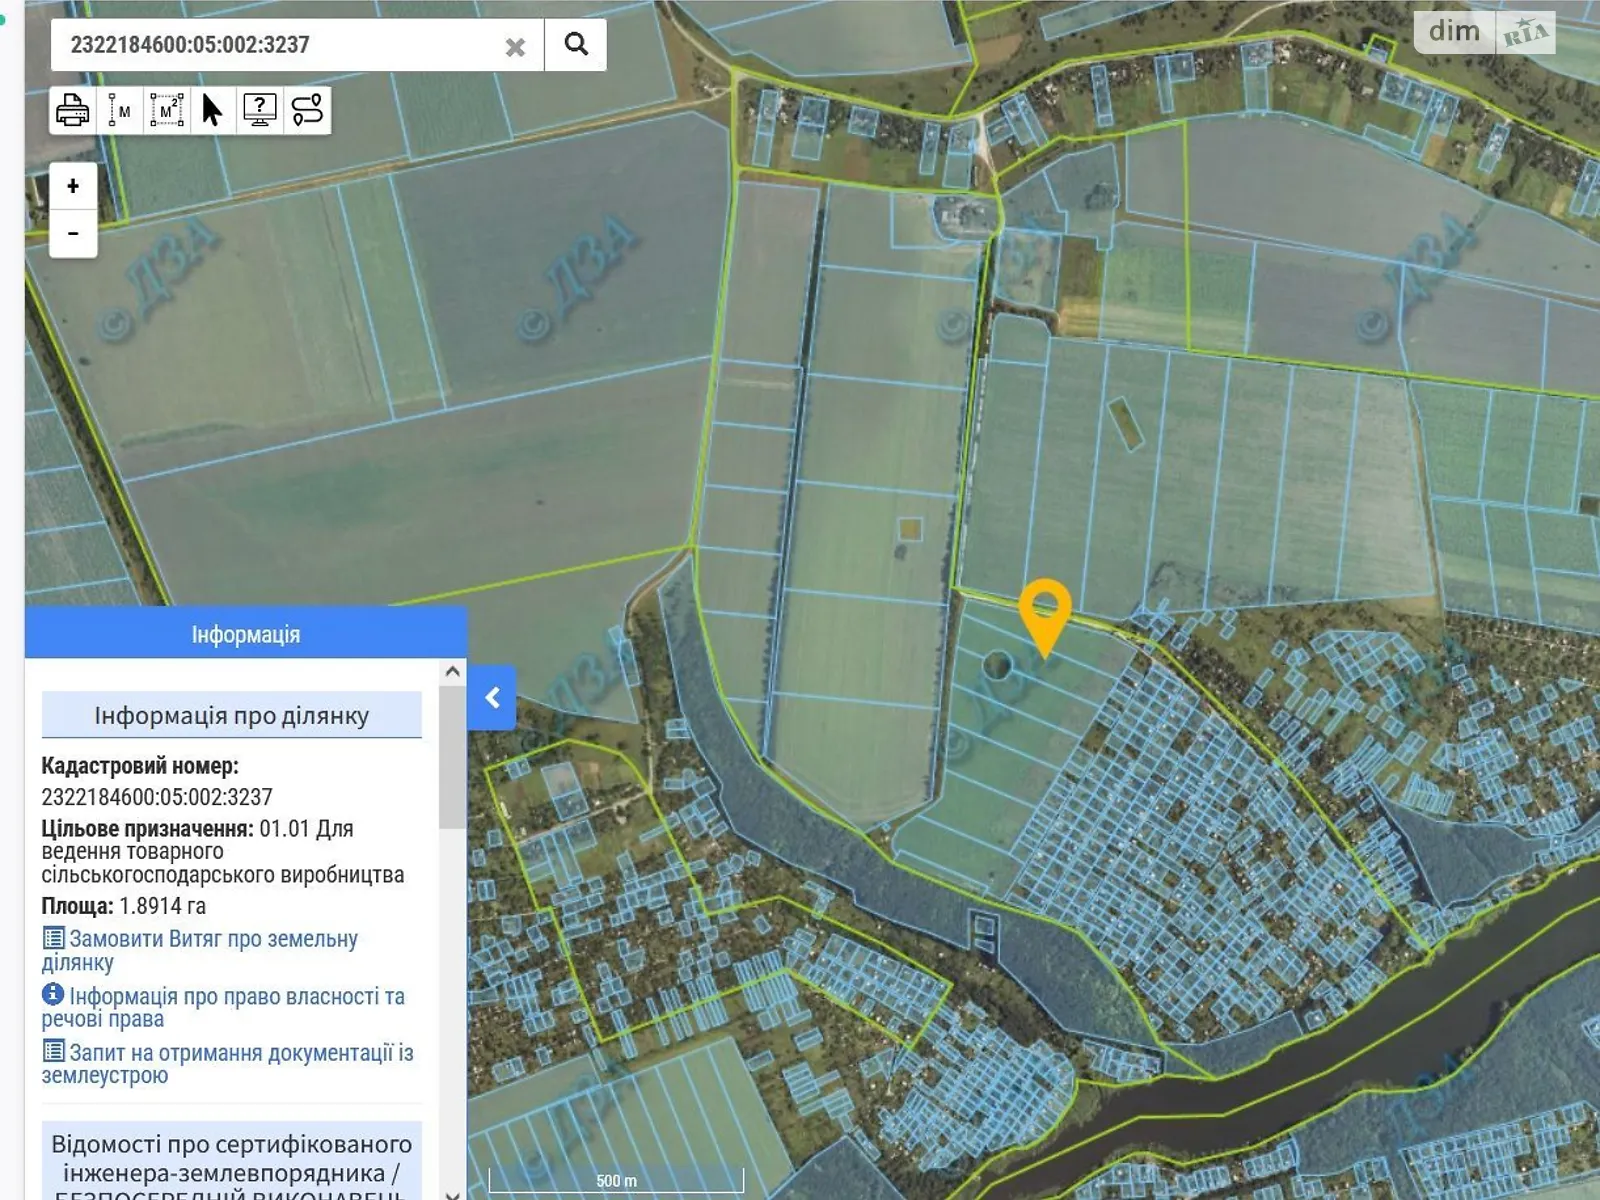Collapse the information side panel

[492, 698]
